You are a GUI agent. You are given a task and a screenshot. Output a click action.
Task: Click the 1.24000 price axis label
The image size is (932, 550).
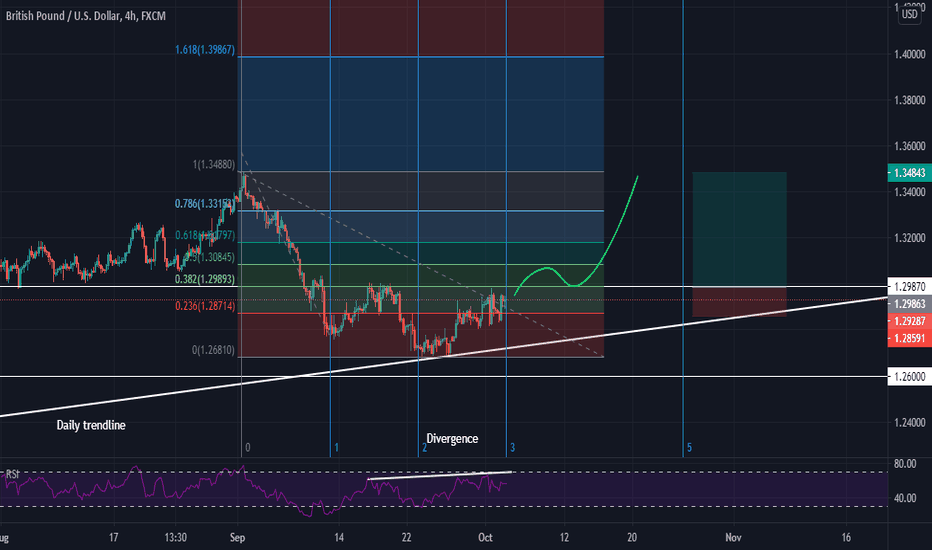click(x=909, y=422)
